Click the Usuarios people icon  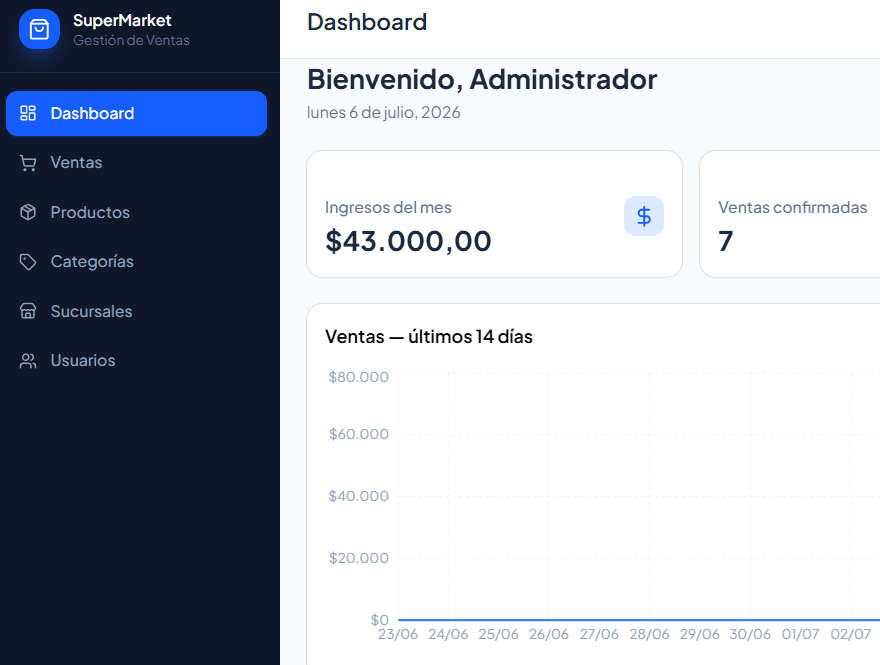pos(28,360)
